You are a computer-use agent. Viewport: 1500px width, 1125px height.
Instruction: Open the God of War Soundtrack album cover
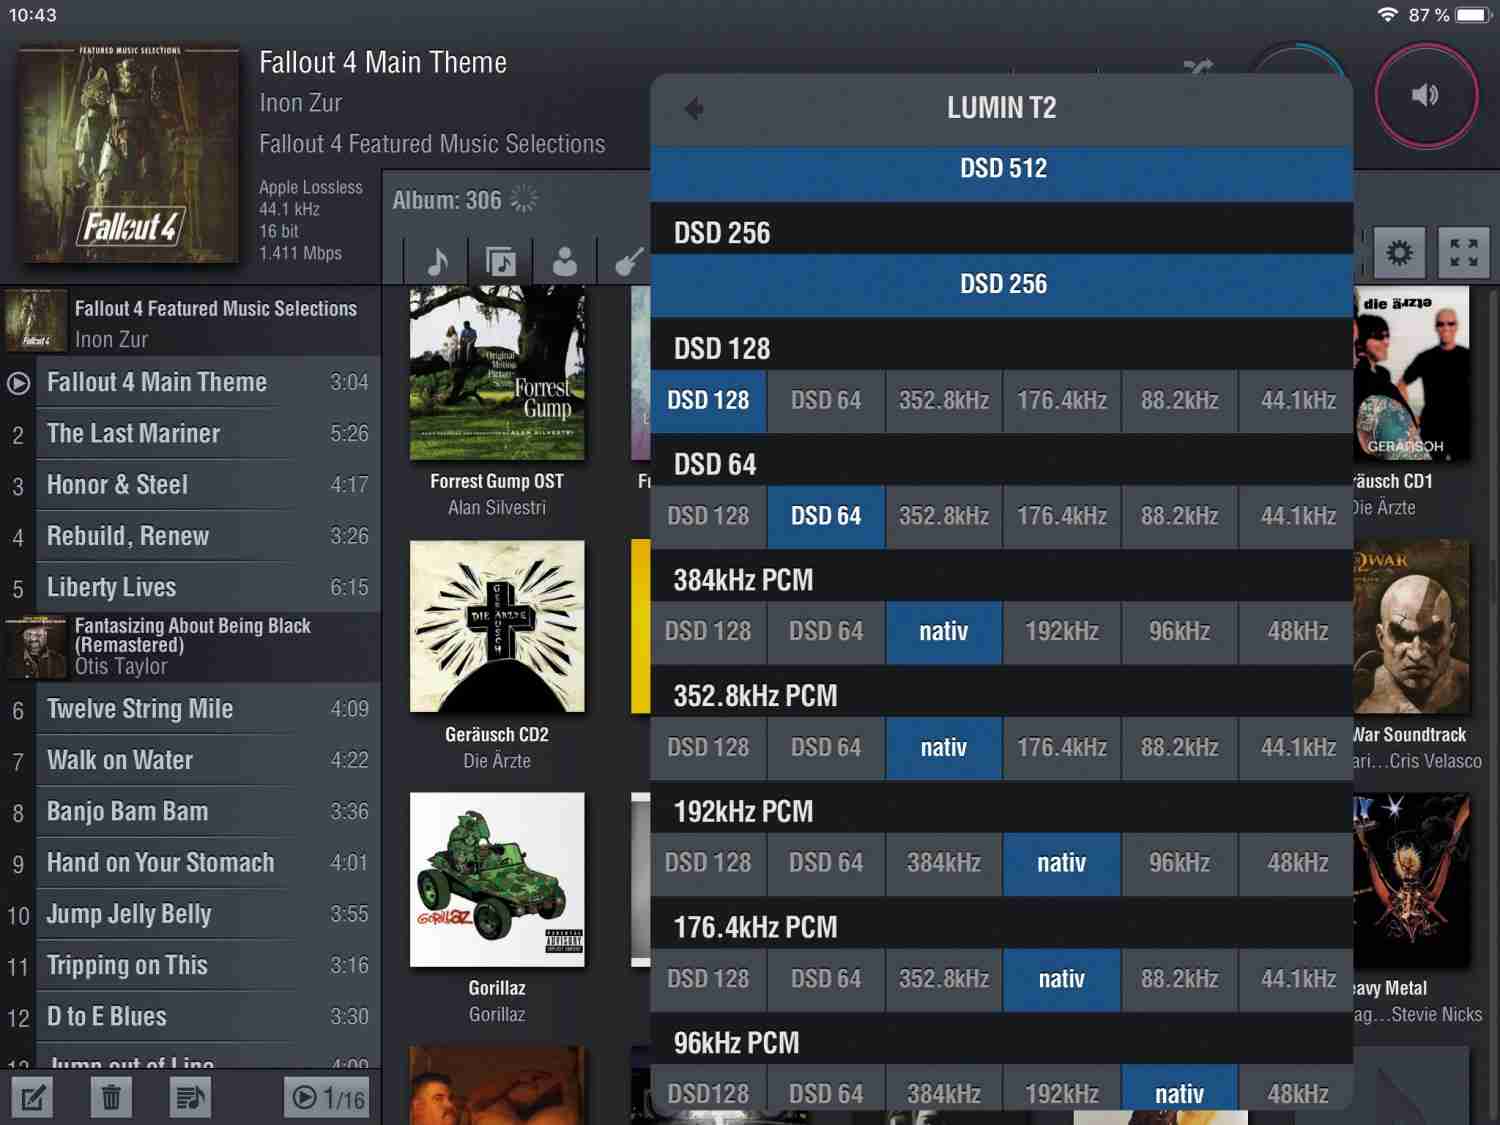1411,627
